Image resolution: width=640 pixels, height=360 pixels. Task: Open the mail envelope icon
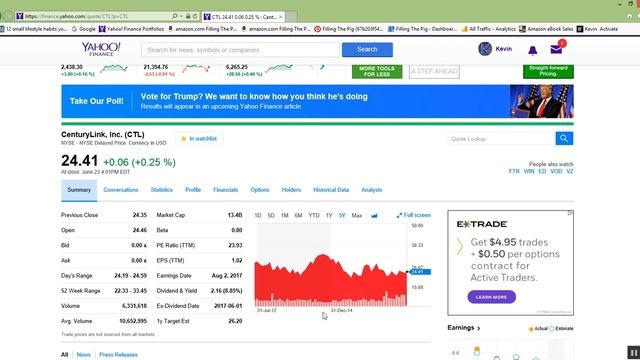[556, 49]
